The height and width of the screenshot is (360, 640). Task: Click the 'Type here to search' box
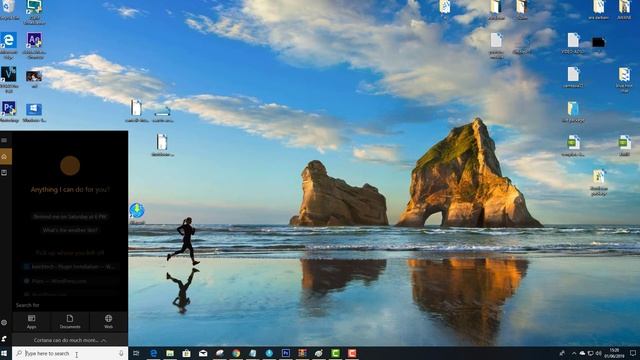coord(70,353)
